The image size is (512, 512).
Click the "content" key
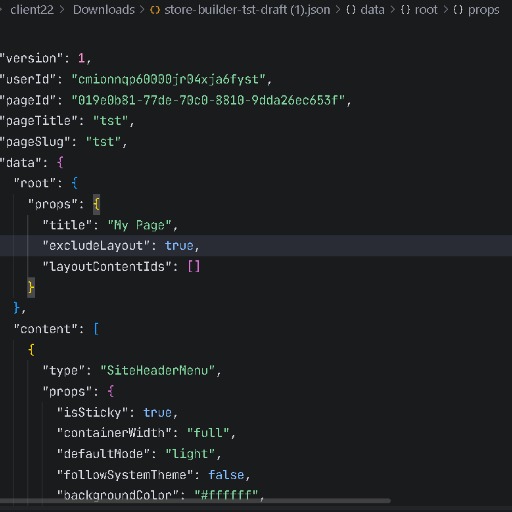[x=46, y=329]
